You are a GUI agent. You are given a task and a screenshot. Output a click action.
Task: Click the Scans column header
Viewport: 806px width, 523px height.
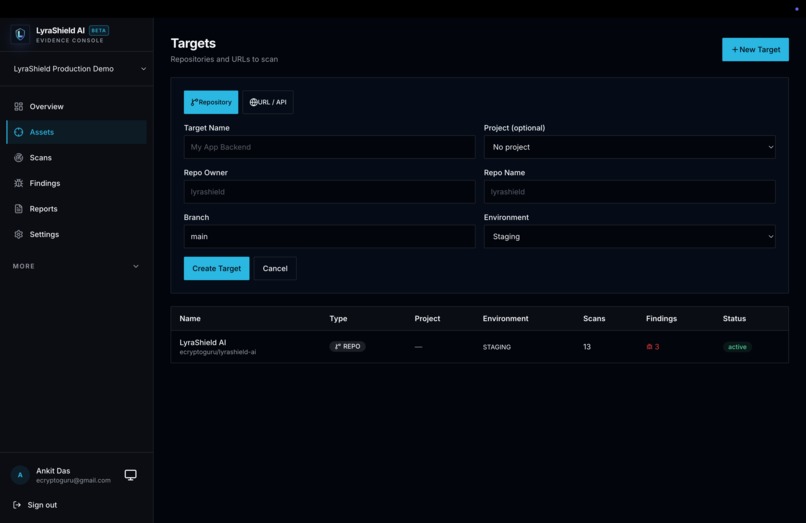coord(594,319)
